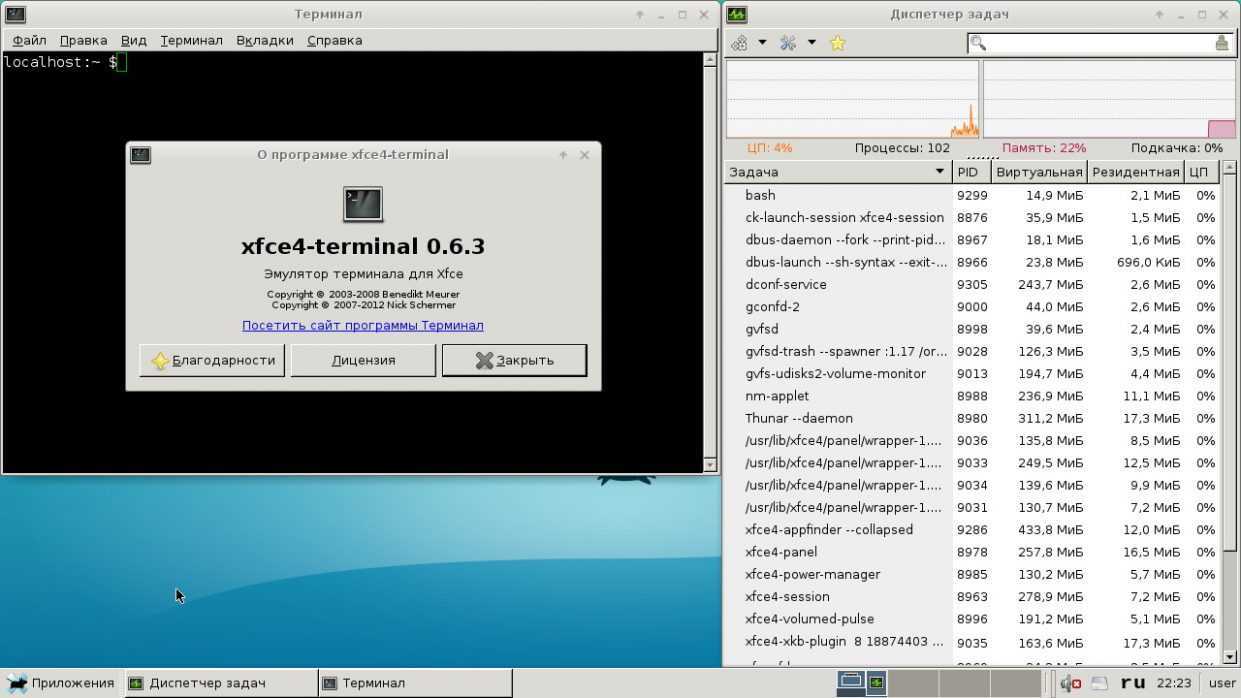The height and width of the screenshot is (698, 1241).
Task: Open the task manager settings tools icon
Action: [x=788, y=43]
